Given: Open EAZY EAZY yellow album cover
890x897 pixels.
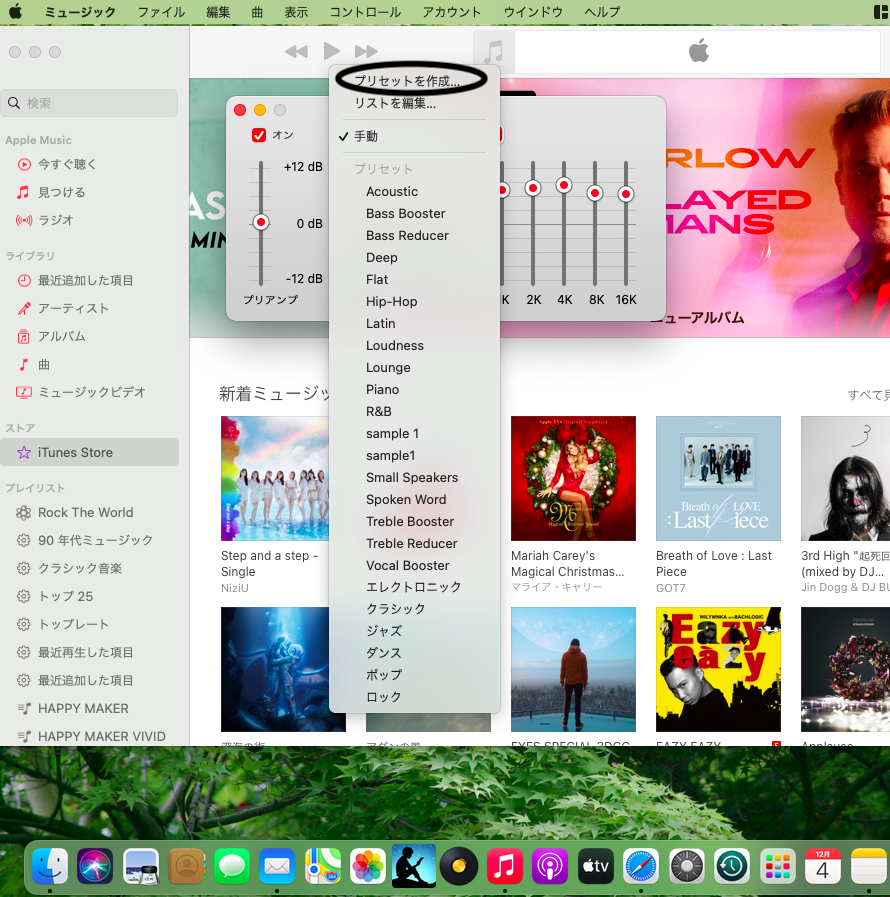Looking at the screenshot, I should click(x=718, y=669).
